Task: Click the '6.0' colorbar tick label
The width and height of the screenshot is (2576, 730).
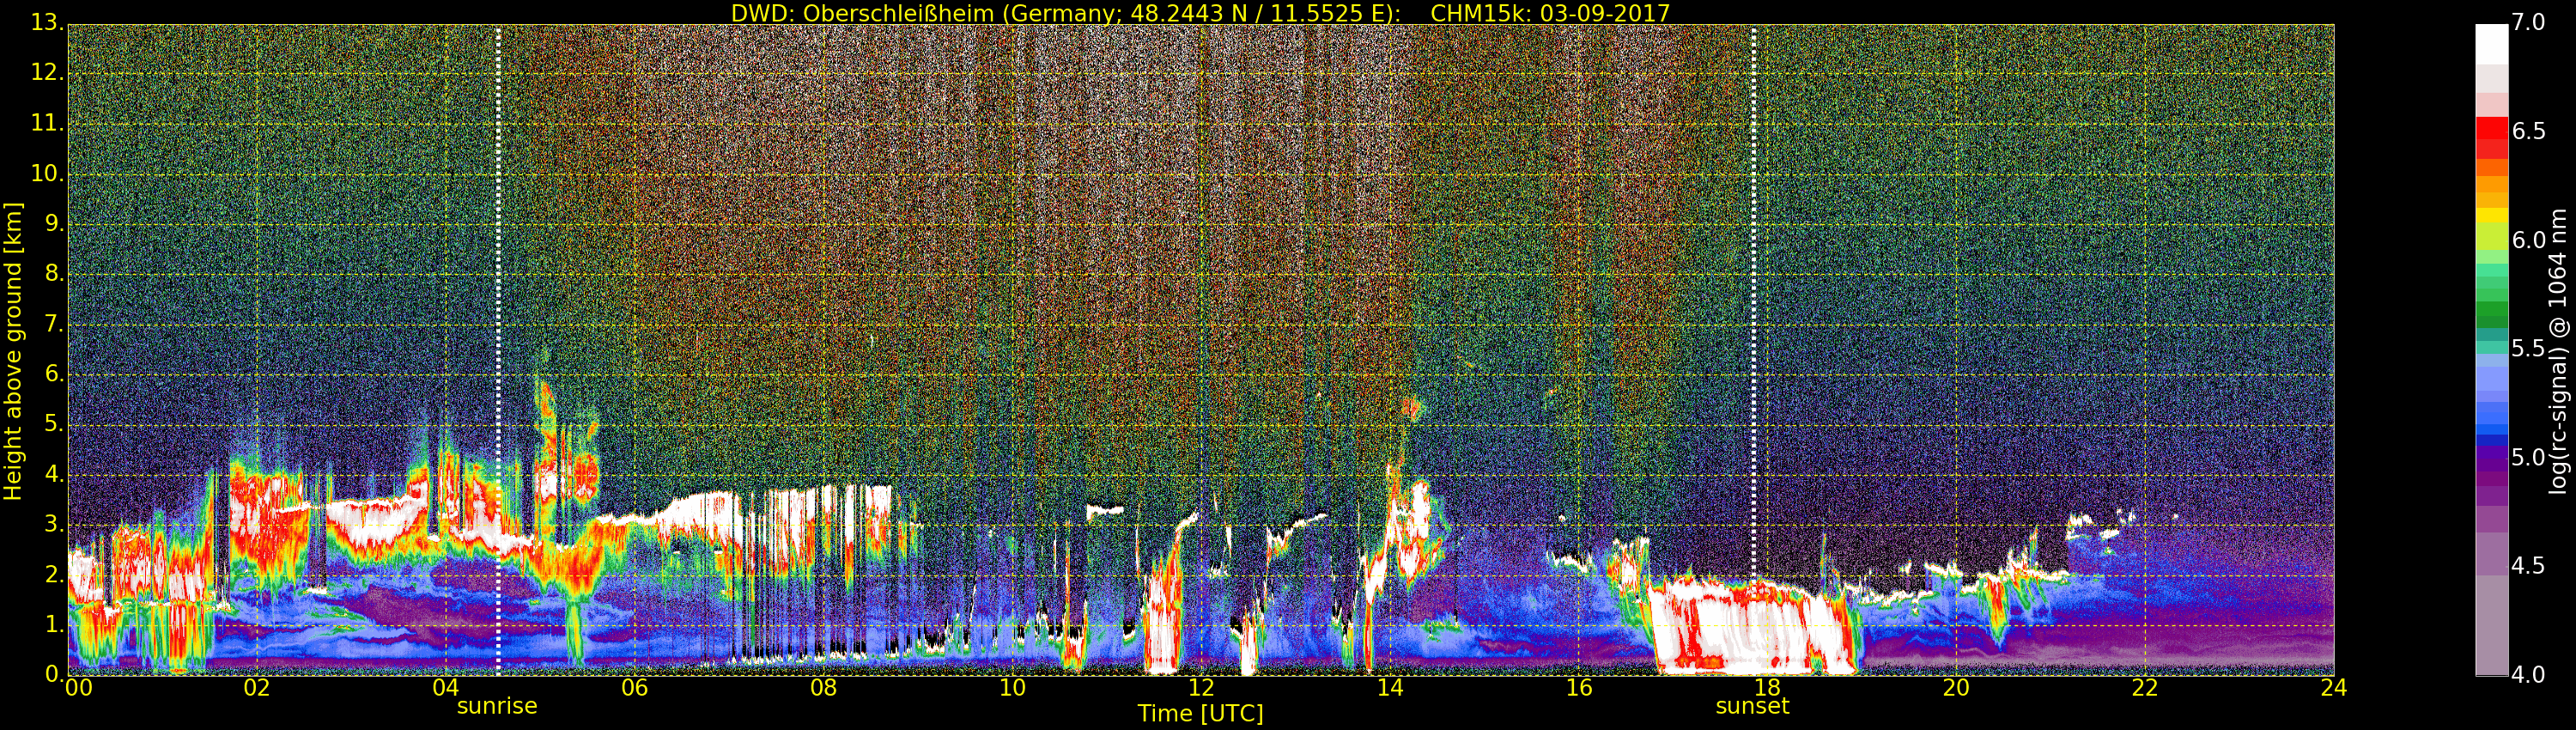Action: pyautogui.click(x=2529, y=240)
